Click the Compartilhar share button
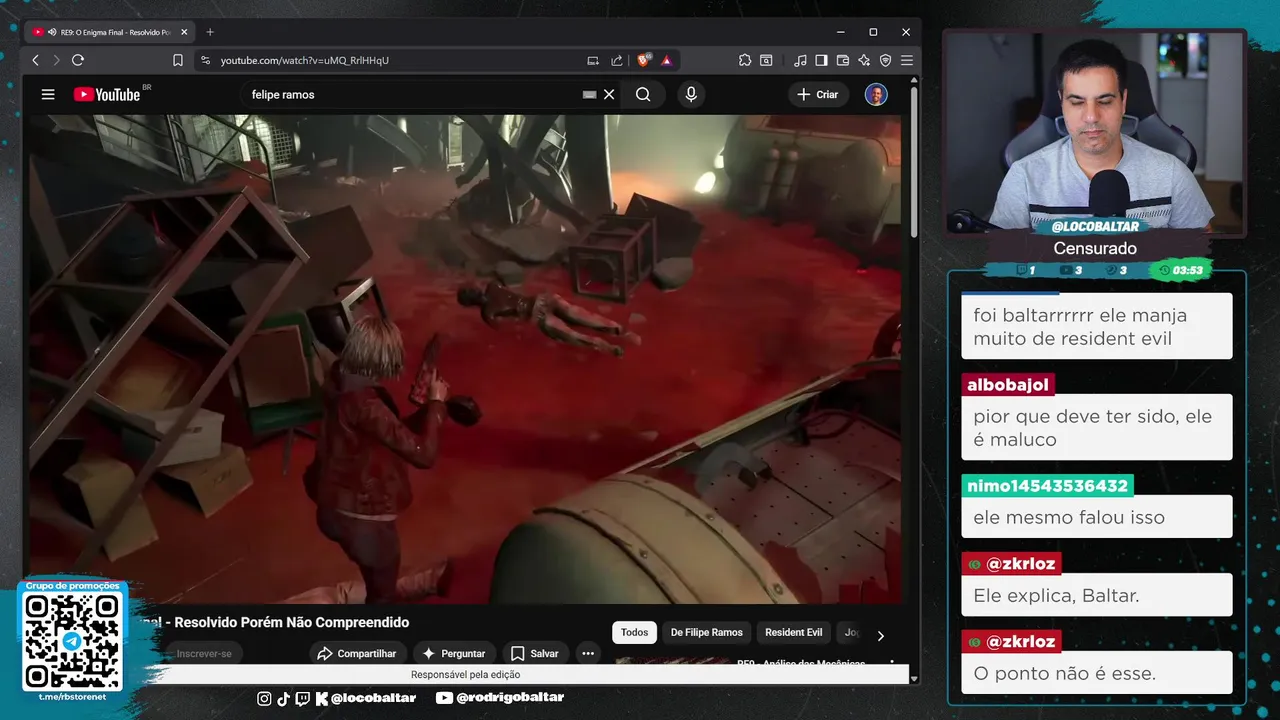 click(357, 653)
